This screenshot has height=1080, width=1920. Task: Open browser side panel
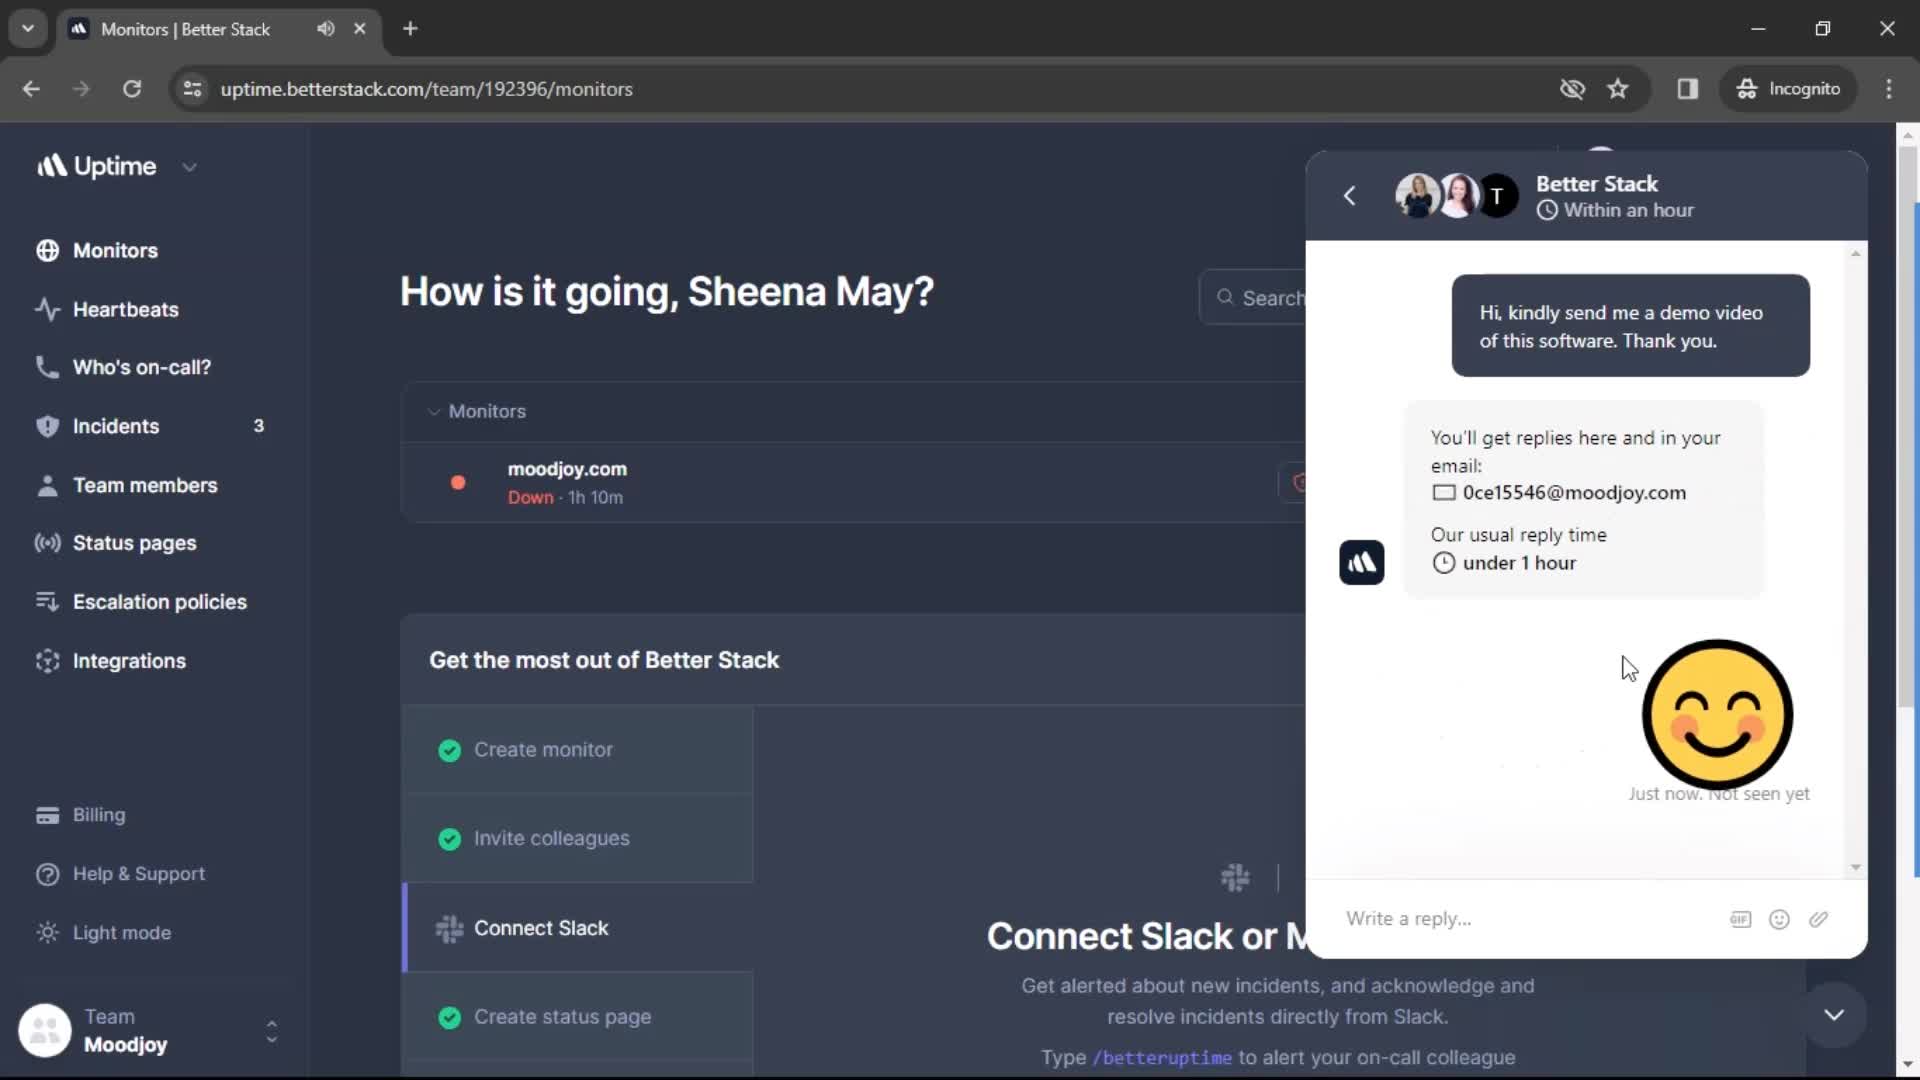click(1688, 89)
